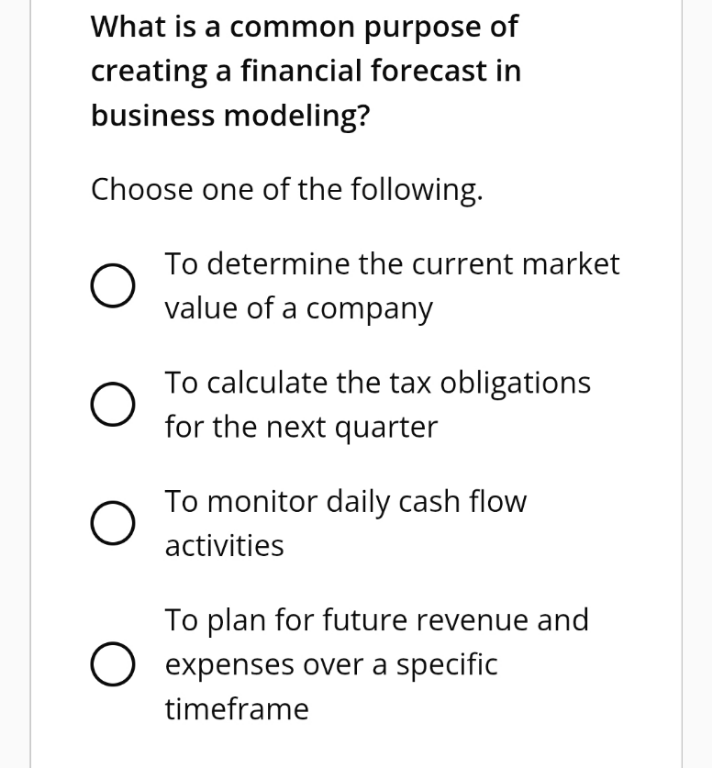Click the 'expenses over a specific' text line
The image size is (712, 768).
(x=331, y=665)
